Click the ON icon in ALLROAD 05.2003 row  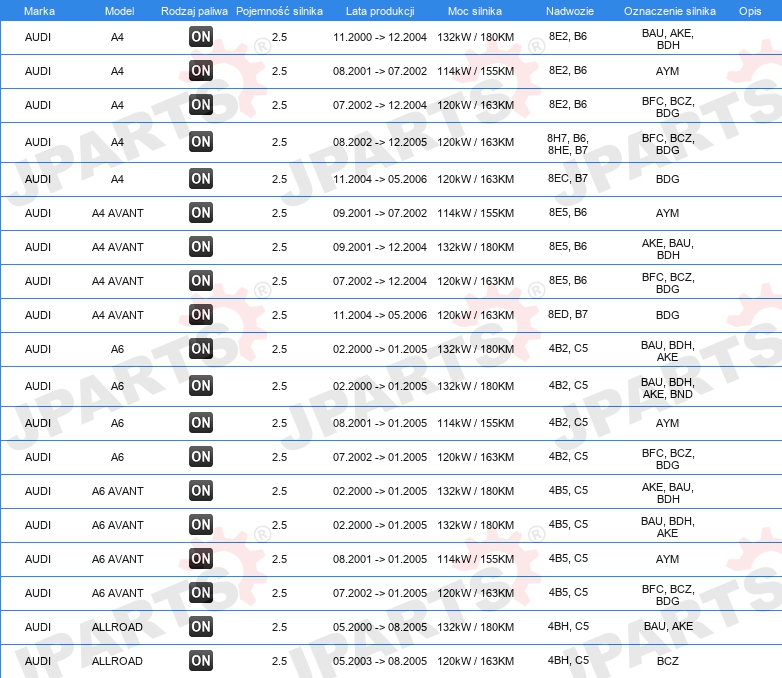click(x=201, y=660)
